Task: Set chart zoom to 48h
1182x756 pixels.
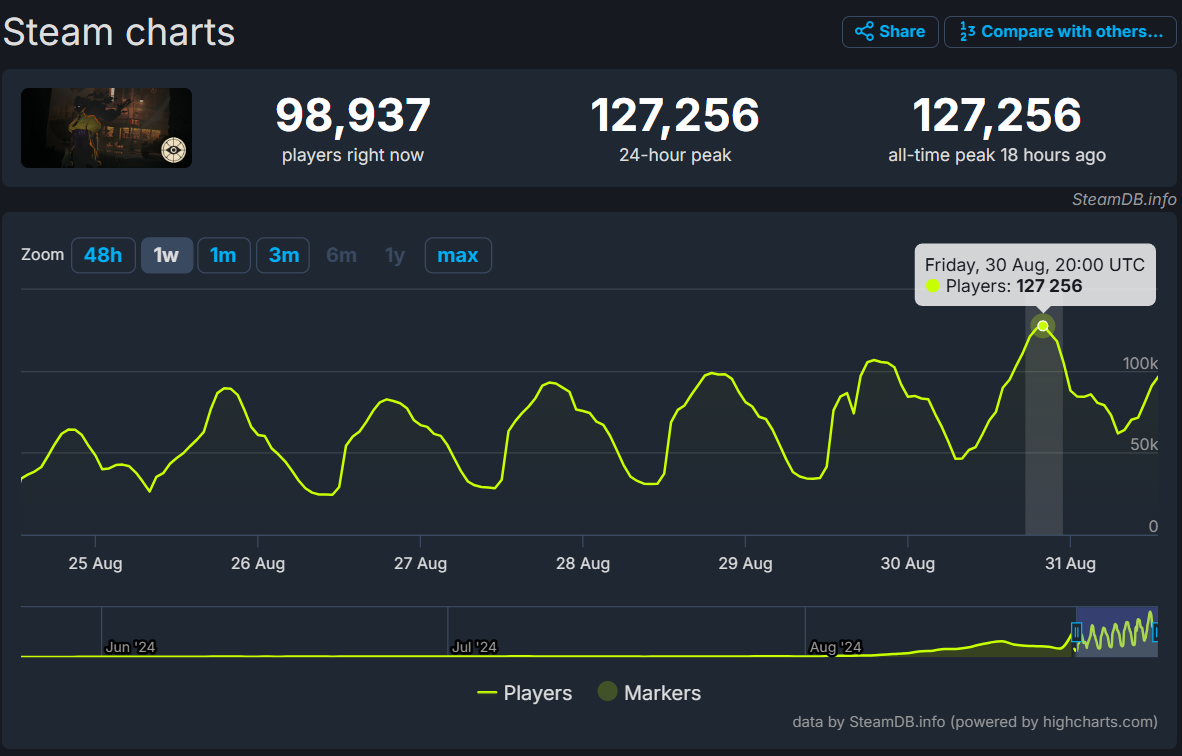Action: [x=103, y=255]
